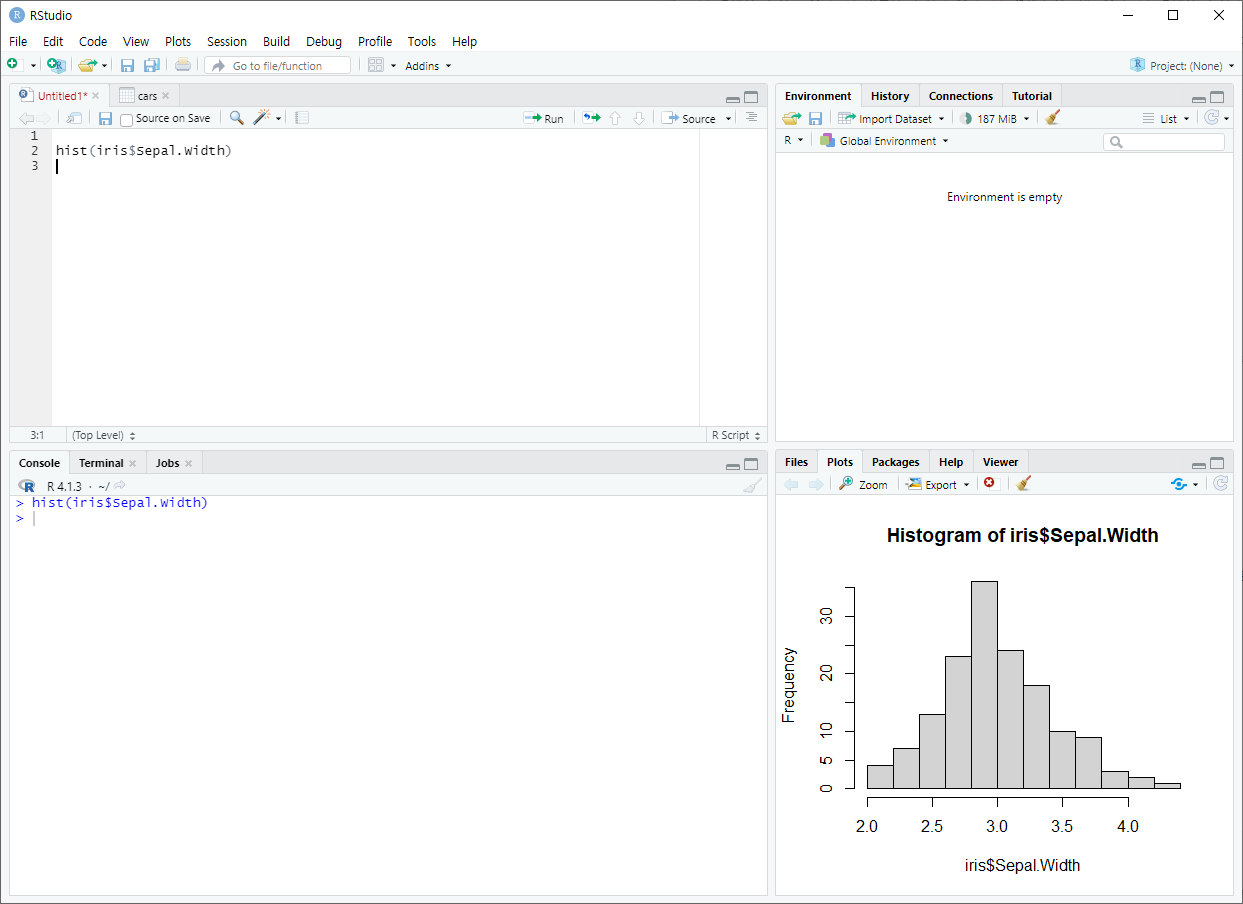Open the Connections tab
Screen dimensions: 1243x904
point(960,96)
